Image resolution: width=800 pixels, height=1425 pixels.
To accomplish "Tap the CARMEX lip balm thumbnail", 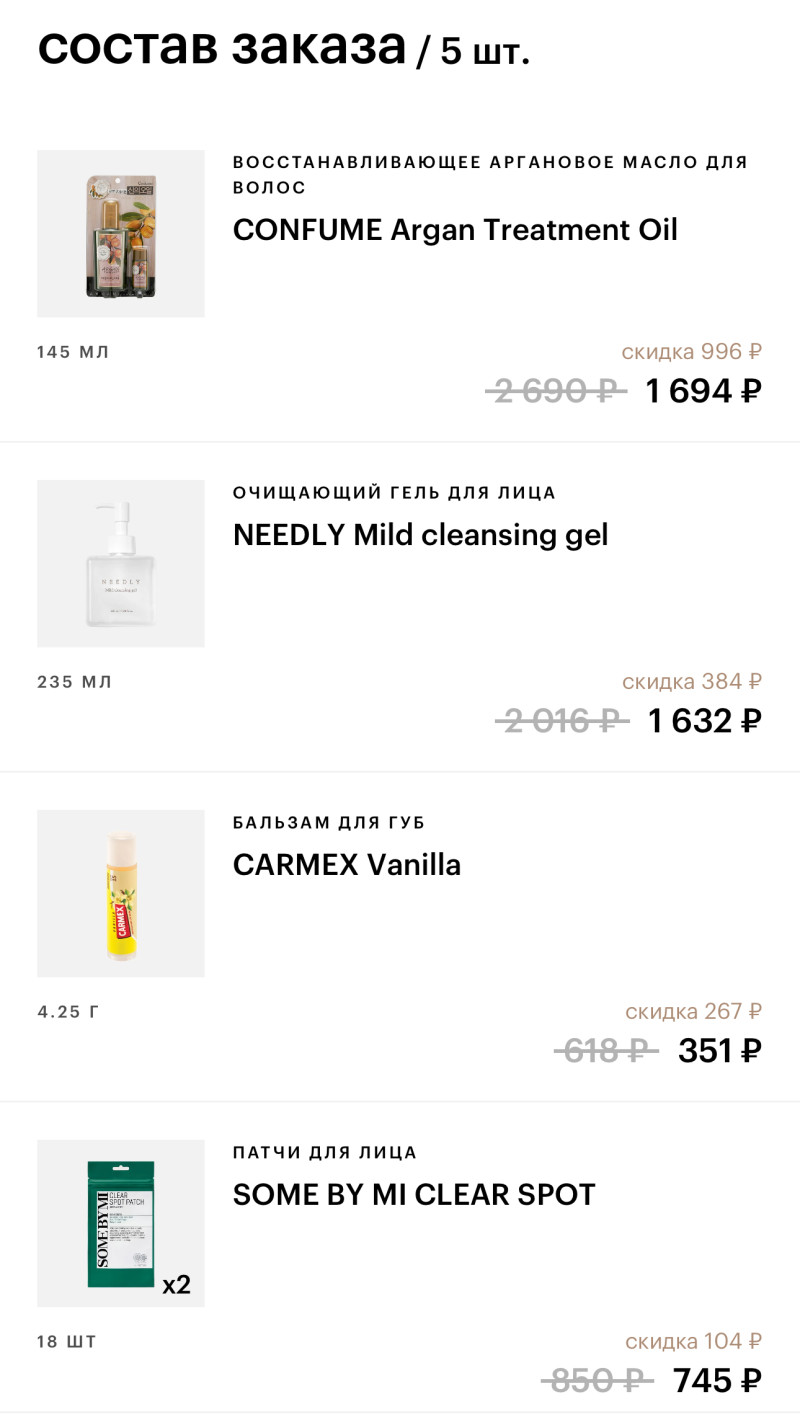I will pos(121,893).
